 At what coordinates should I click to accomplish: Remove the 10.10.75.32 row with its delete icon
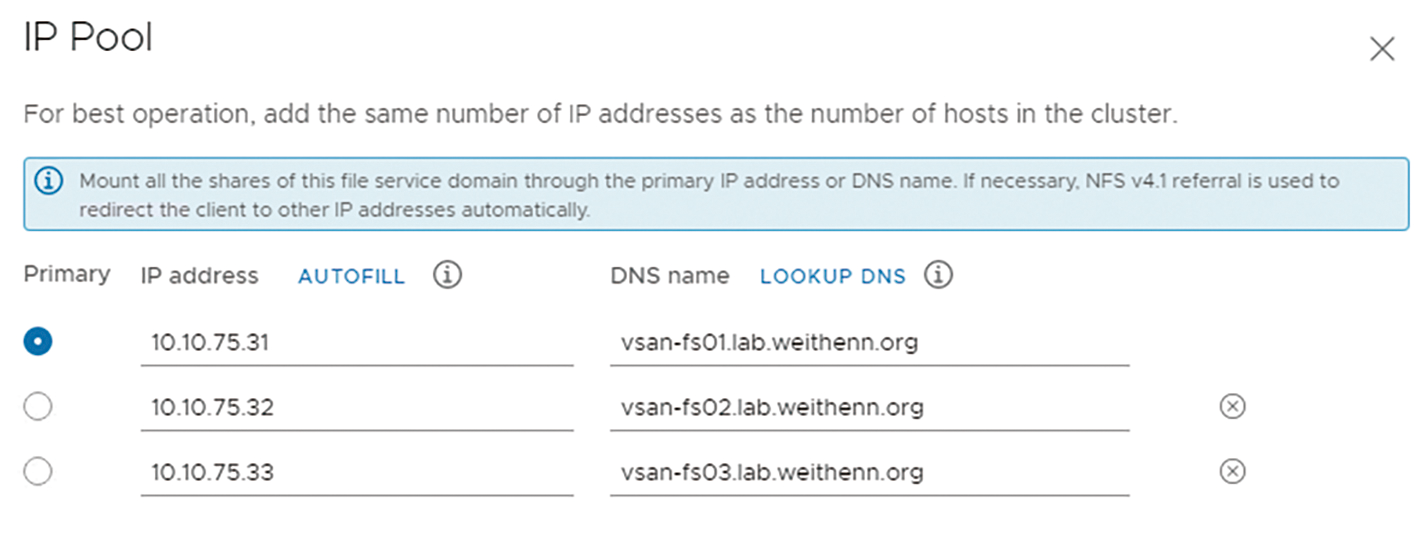click(1233, 407)
